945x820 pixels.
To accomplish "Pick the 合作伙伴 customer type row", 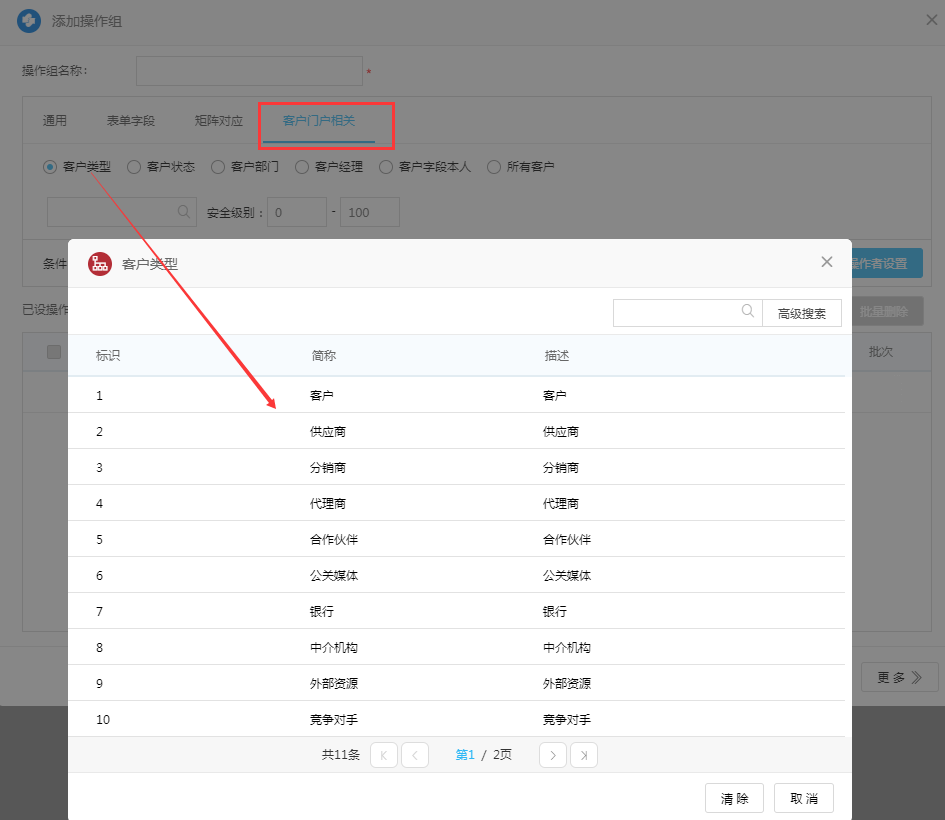I will 334,540.
